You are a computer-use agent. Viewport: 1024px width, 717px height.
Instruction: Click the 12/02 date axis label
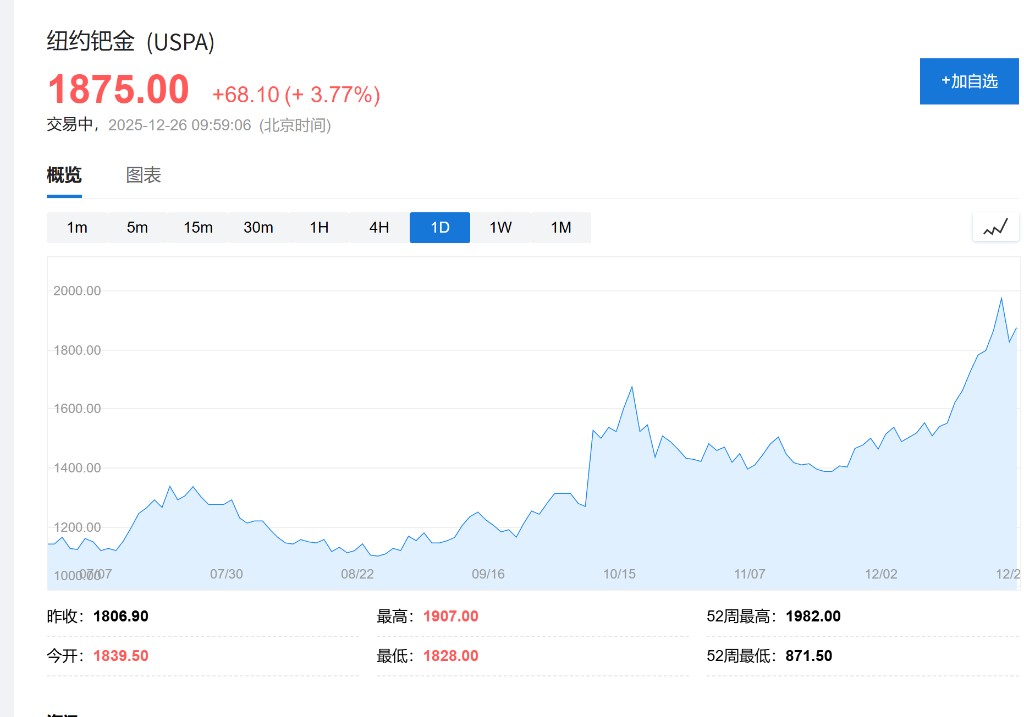881,574
